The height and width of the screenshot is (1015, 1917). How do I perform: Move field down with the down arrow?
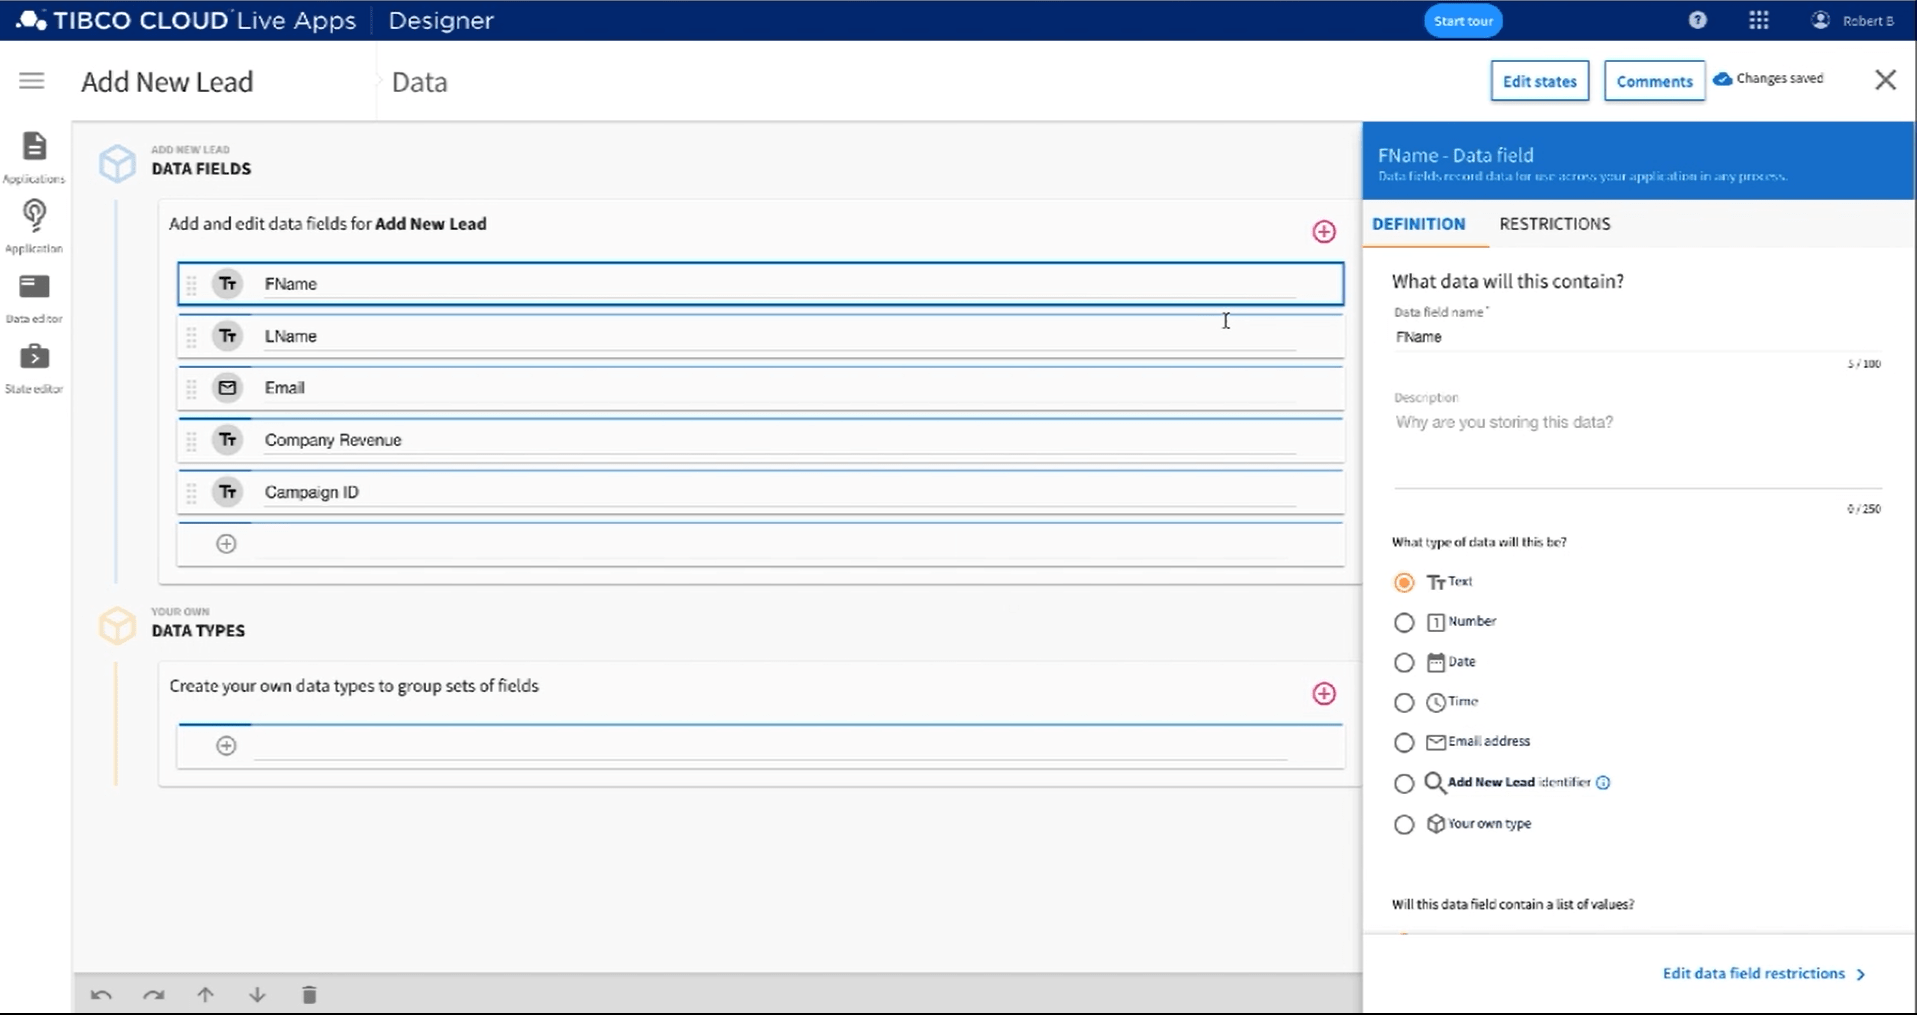(x=257, y=995)
